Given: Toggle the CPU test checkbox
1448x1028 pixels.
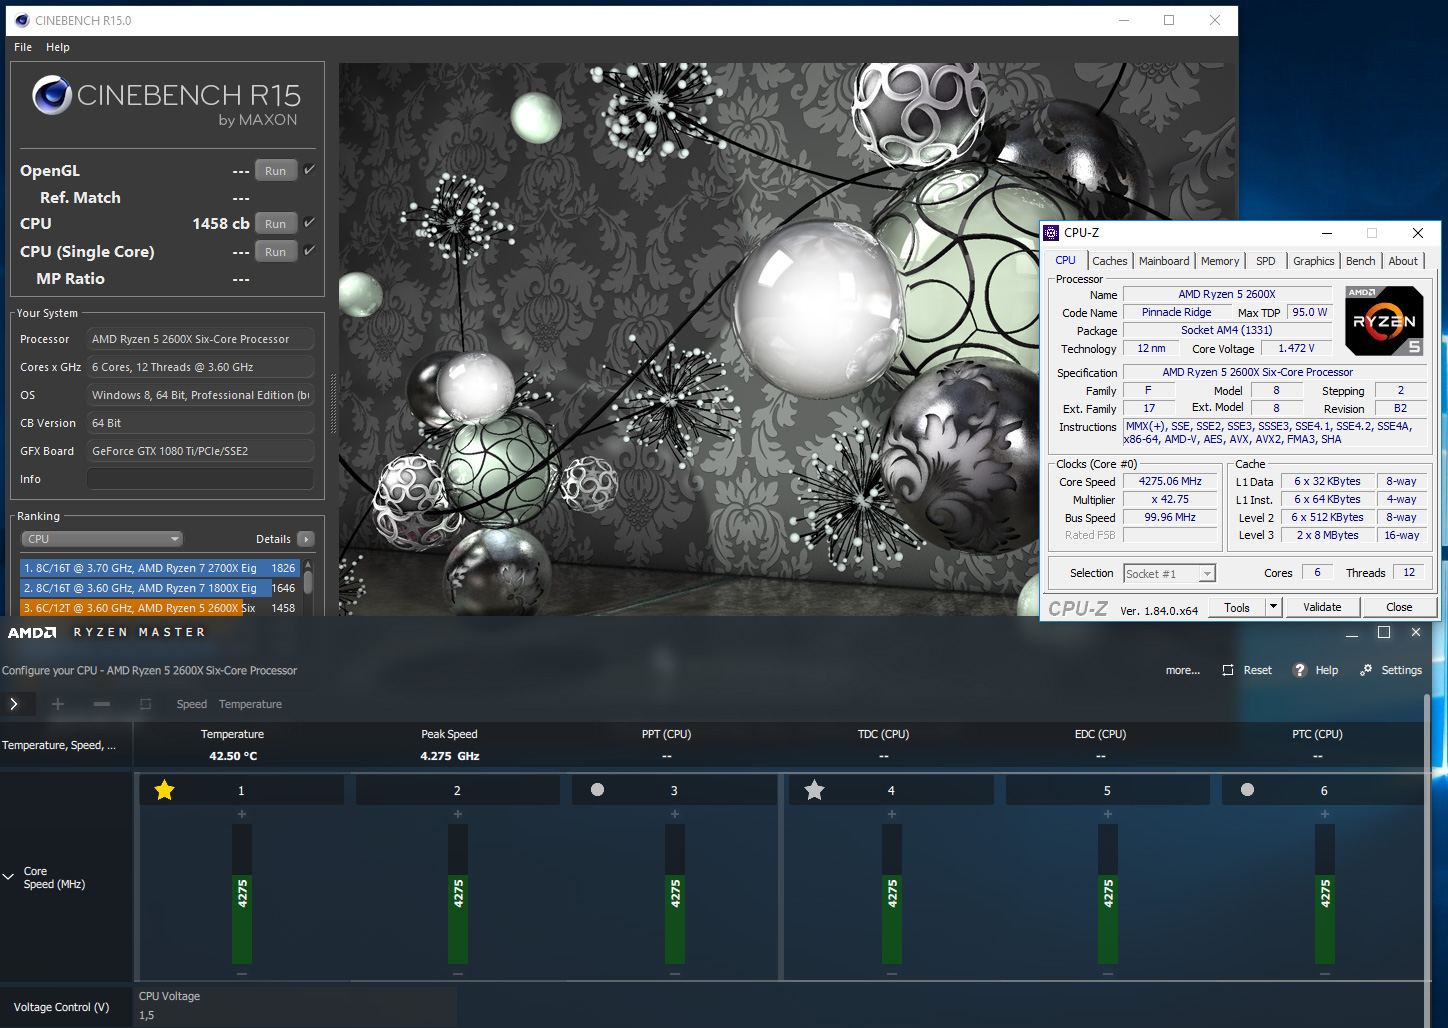Looking at the screenshot, I should (309, 222).
